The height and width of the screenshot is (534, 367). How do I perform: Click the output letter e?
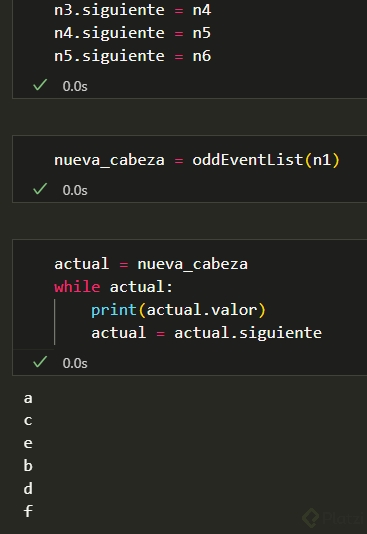click(x=28, y=443)
